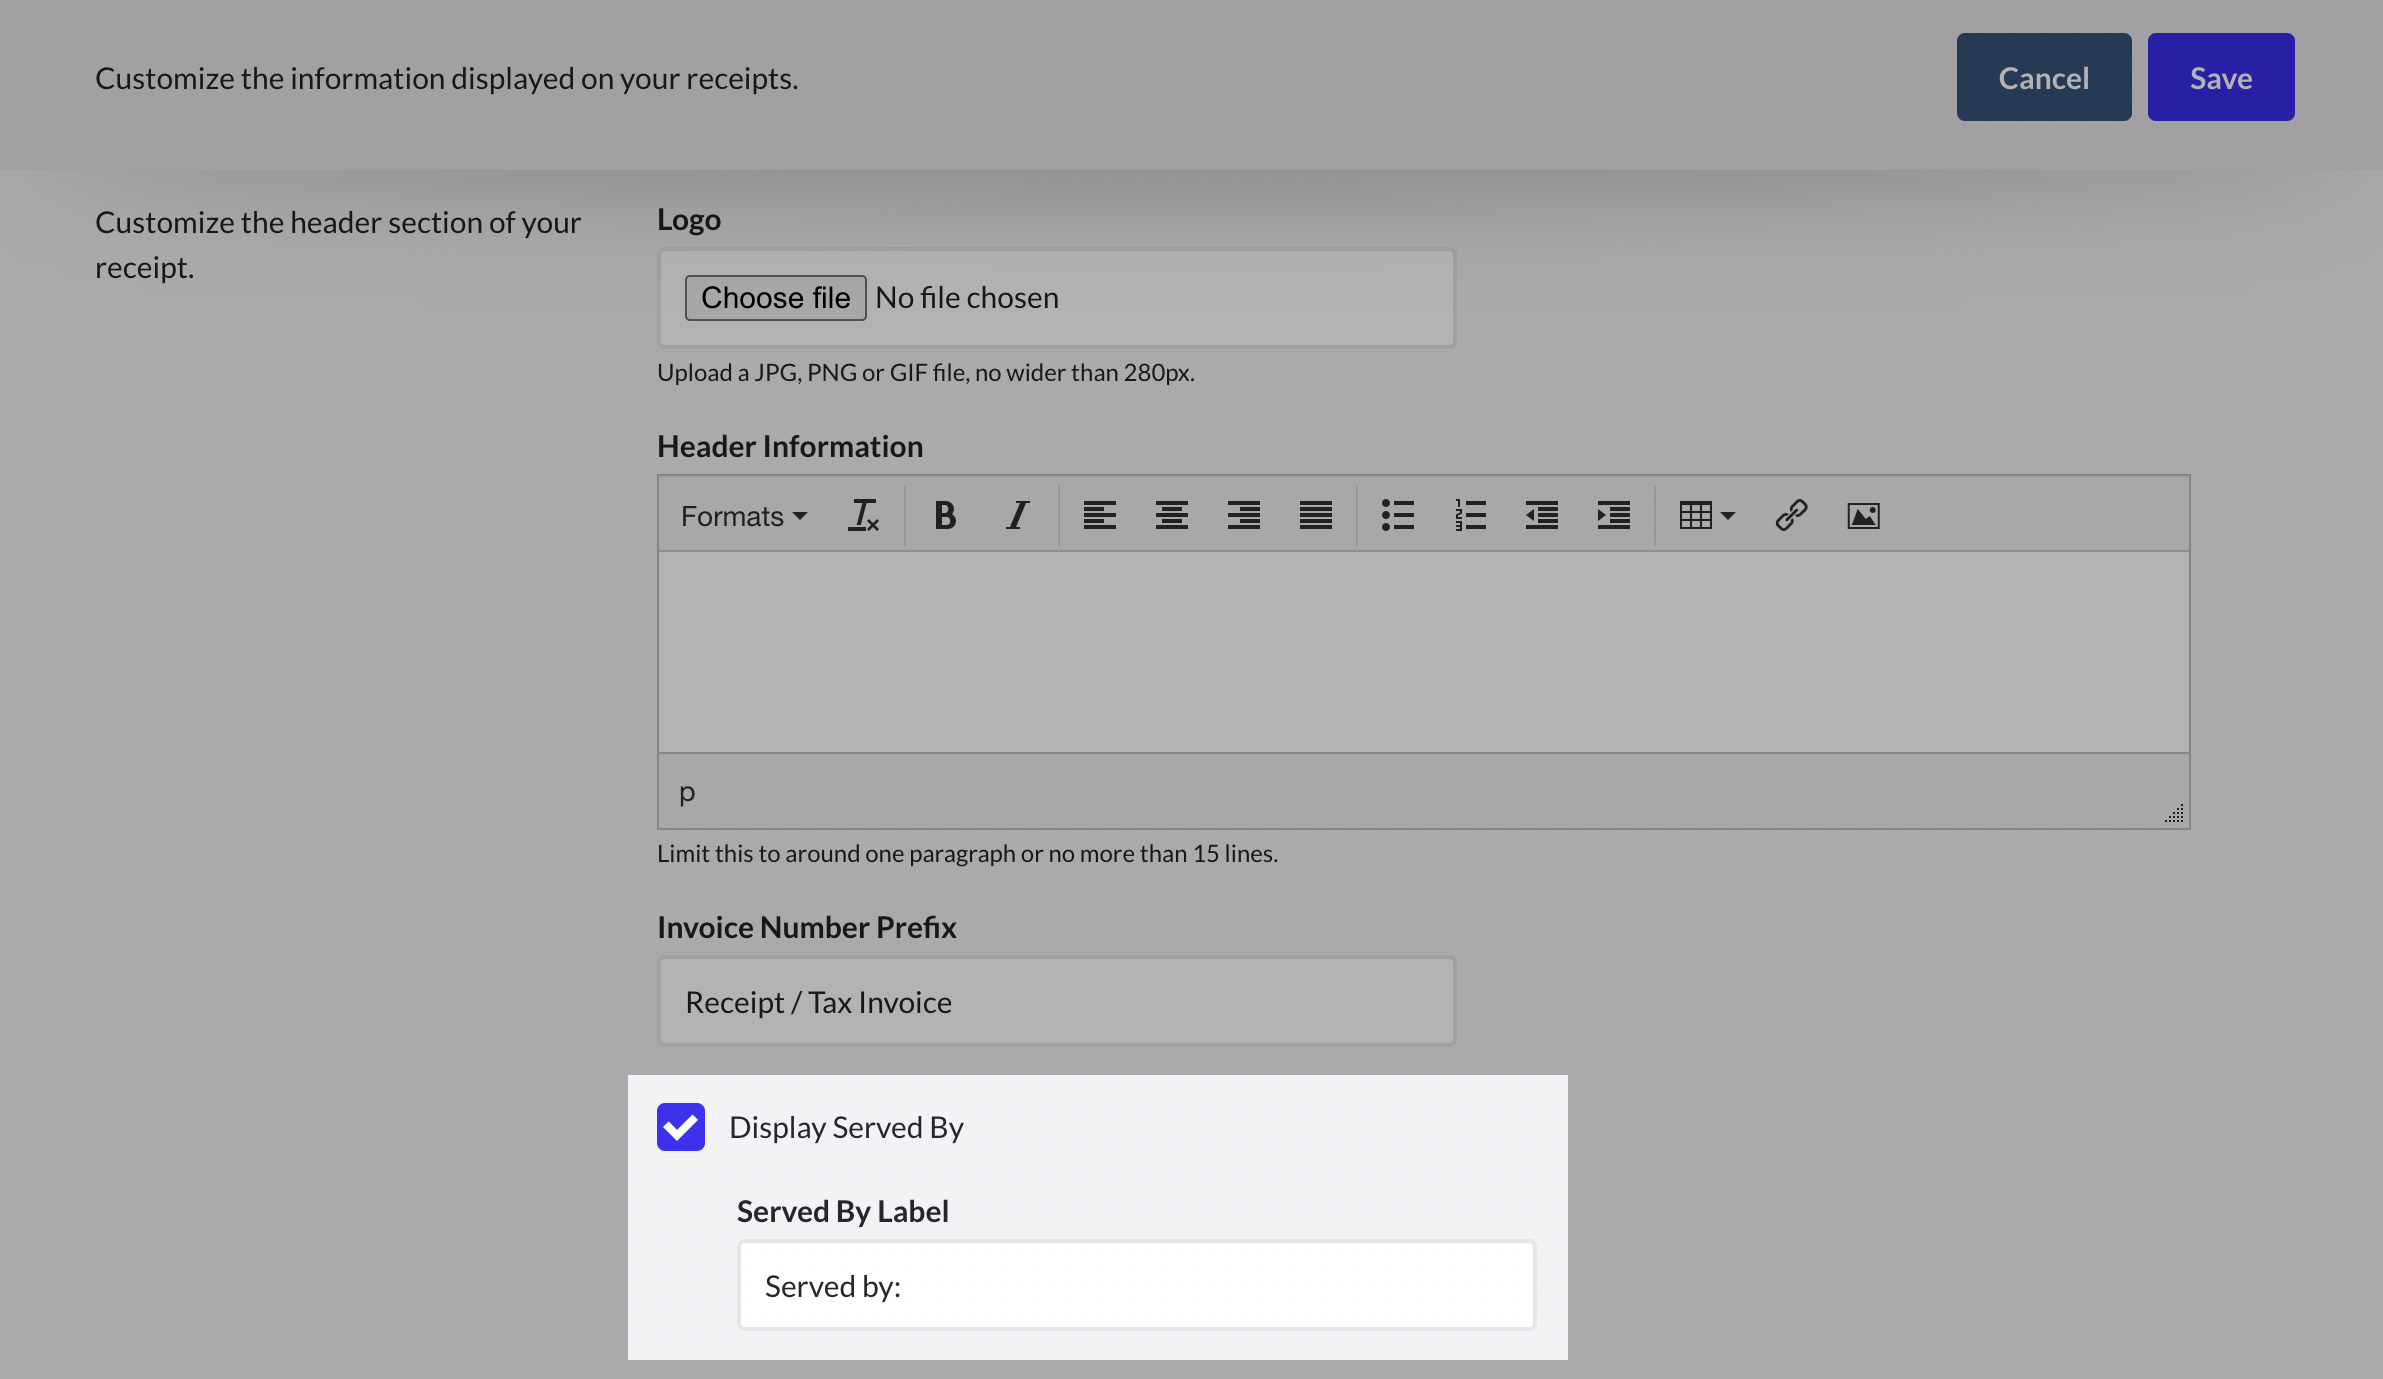Viewport: 2383px width, 1379px height.
Task: Choose a logo file to upload
Action: coord(775,297)
